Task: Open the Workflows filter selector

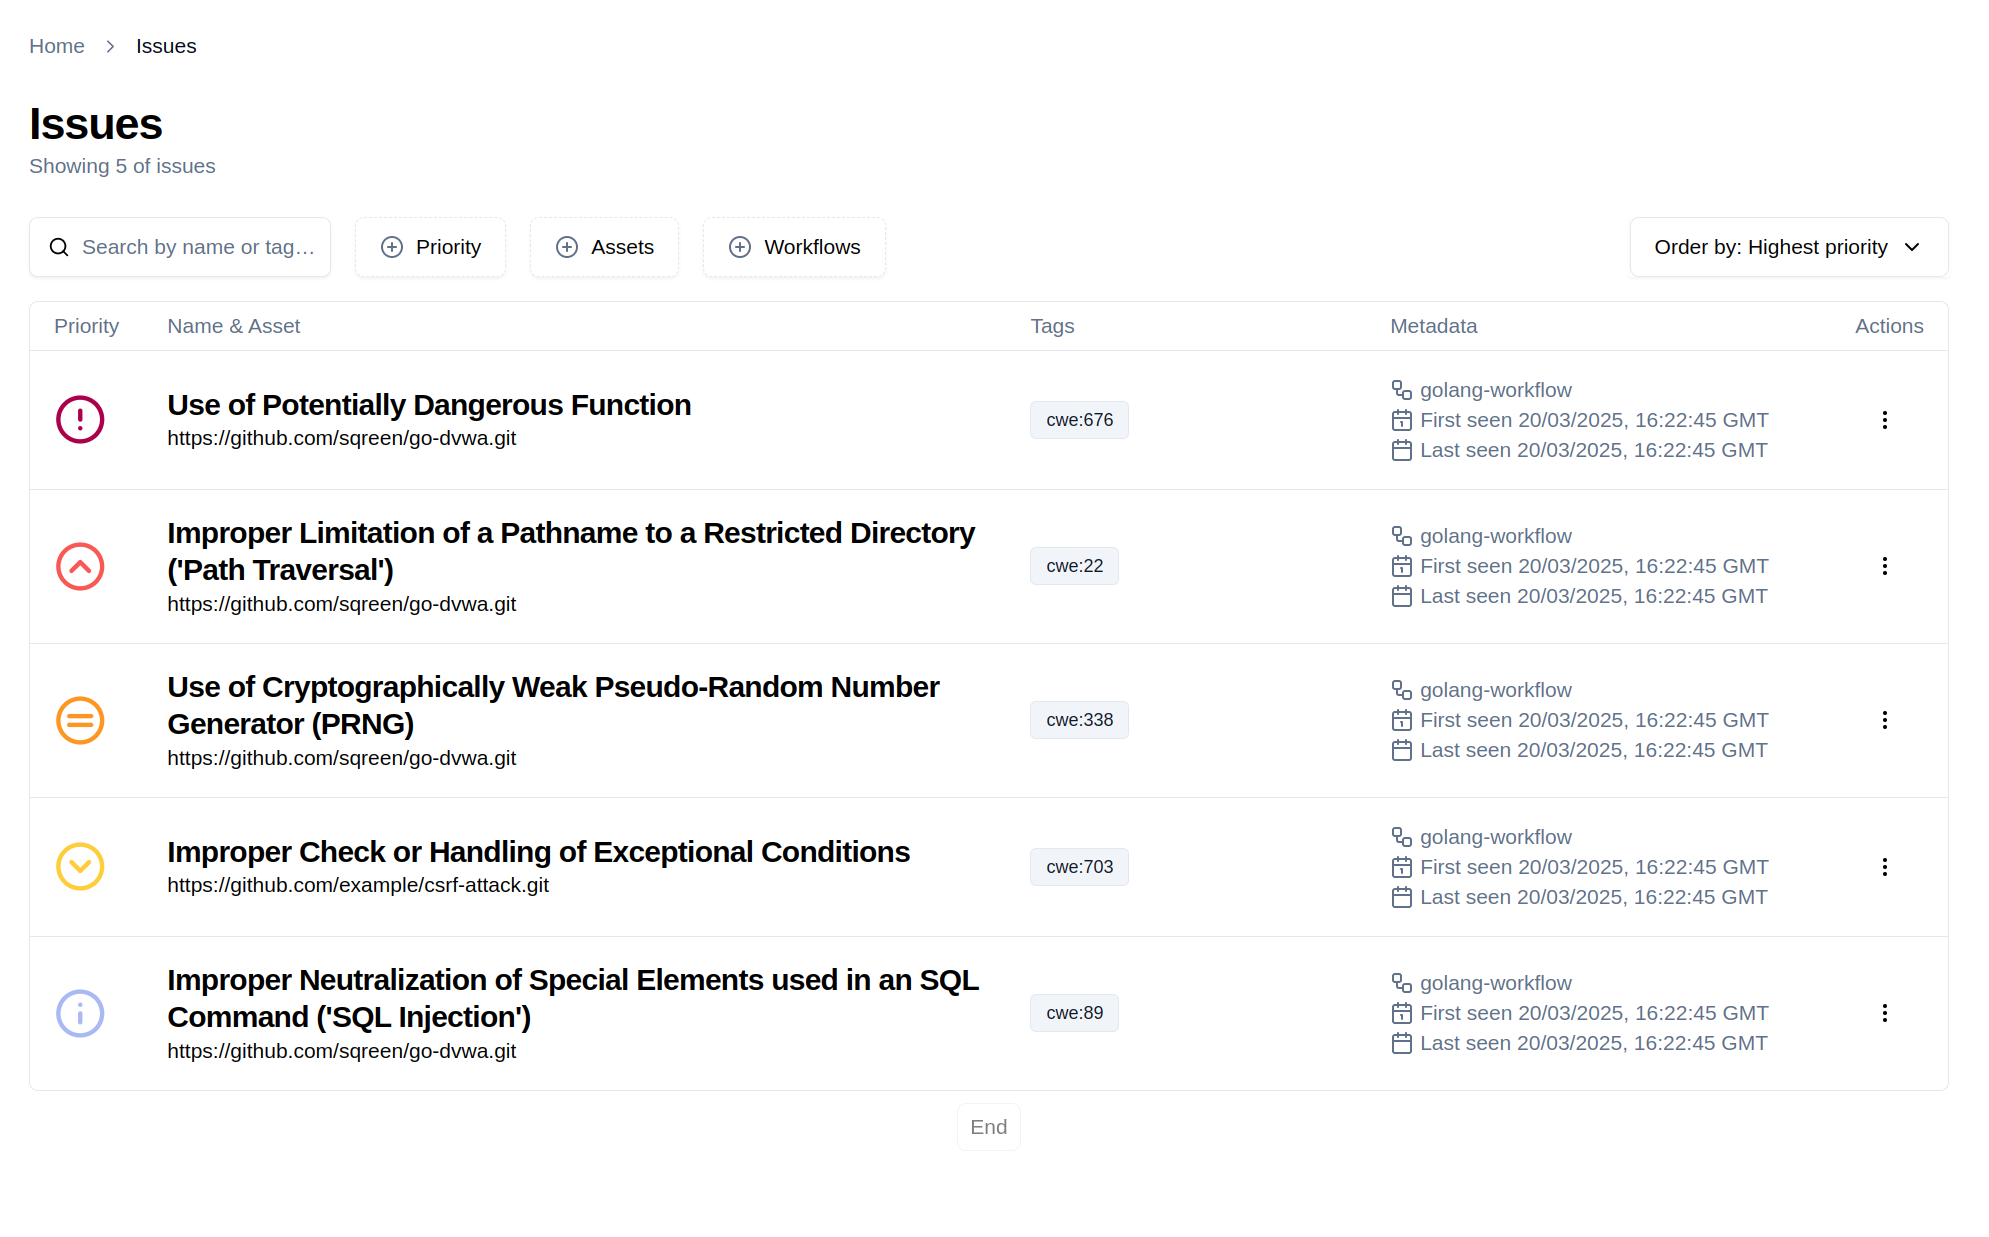Action: (x=794, y=247)
